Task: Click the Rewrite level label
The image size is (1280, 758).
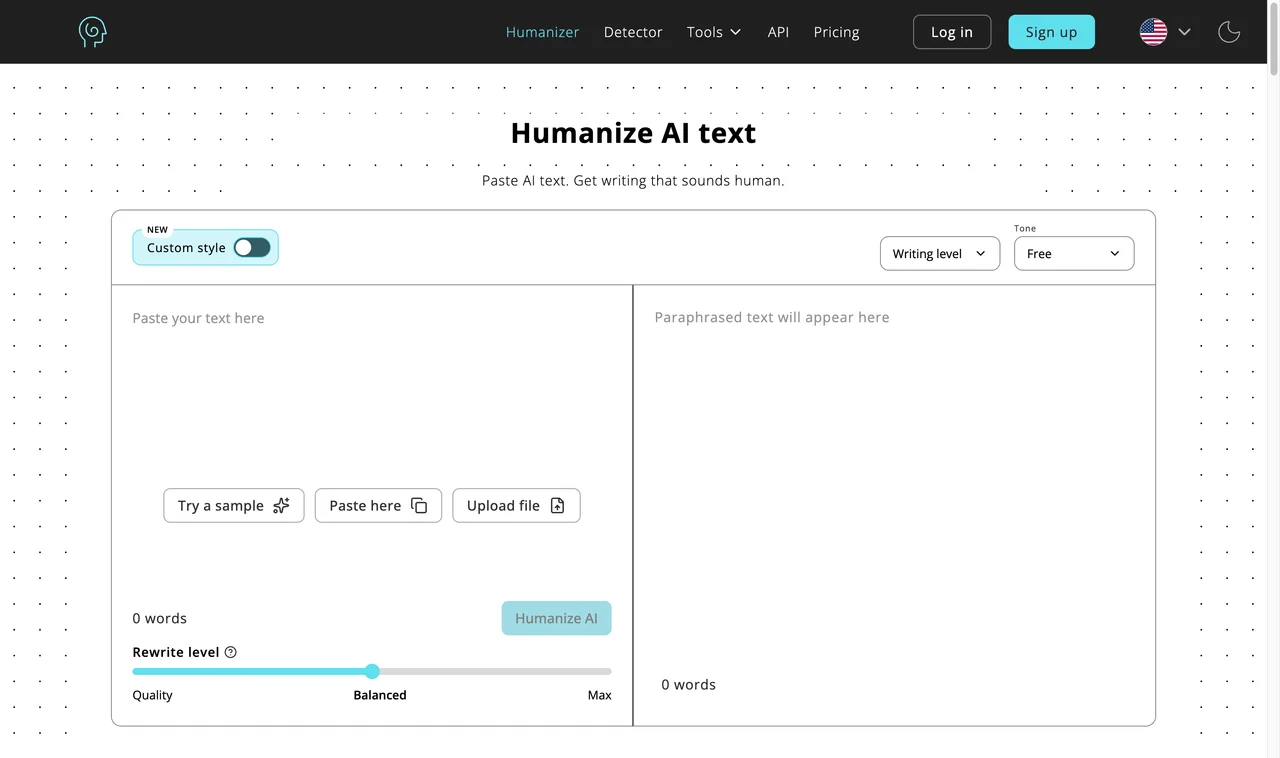Action: (x=176, y=652)
